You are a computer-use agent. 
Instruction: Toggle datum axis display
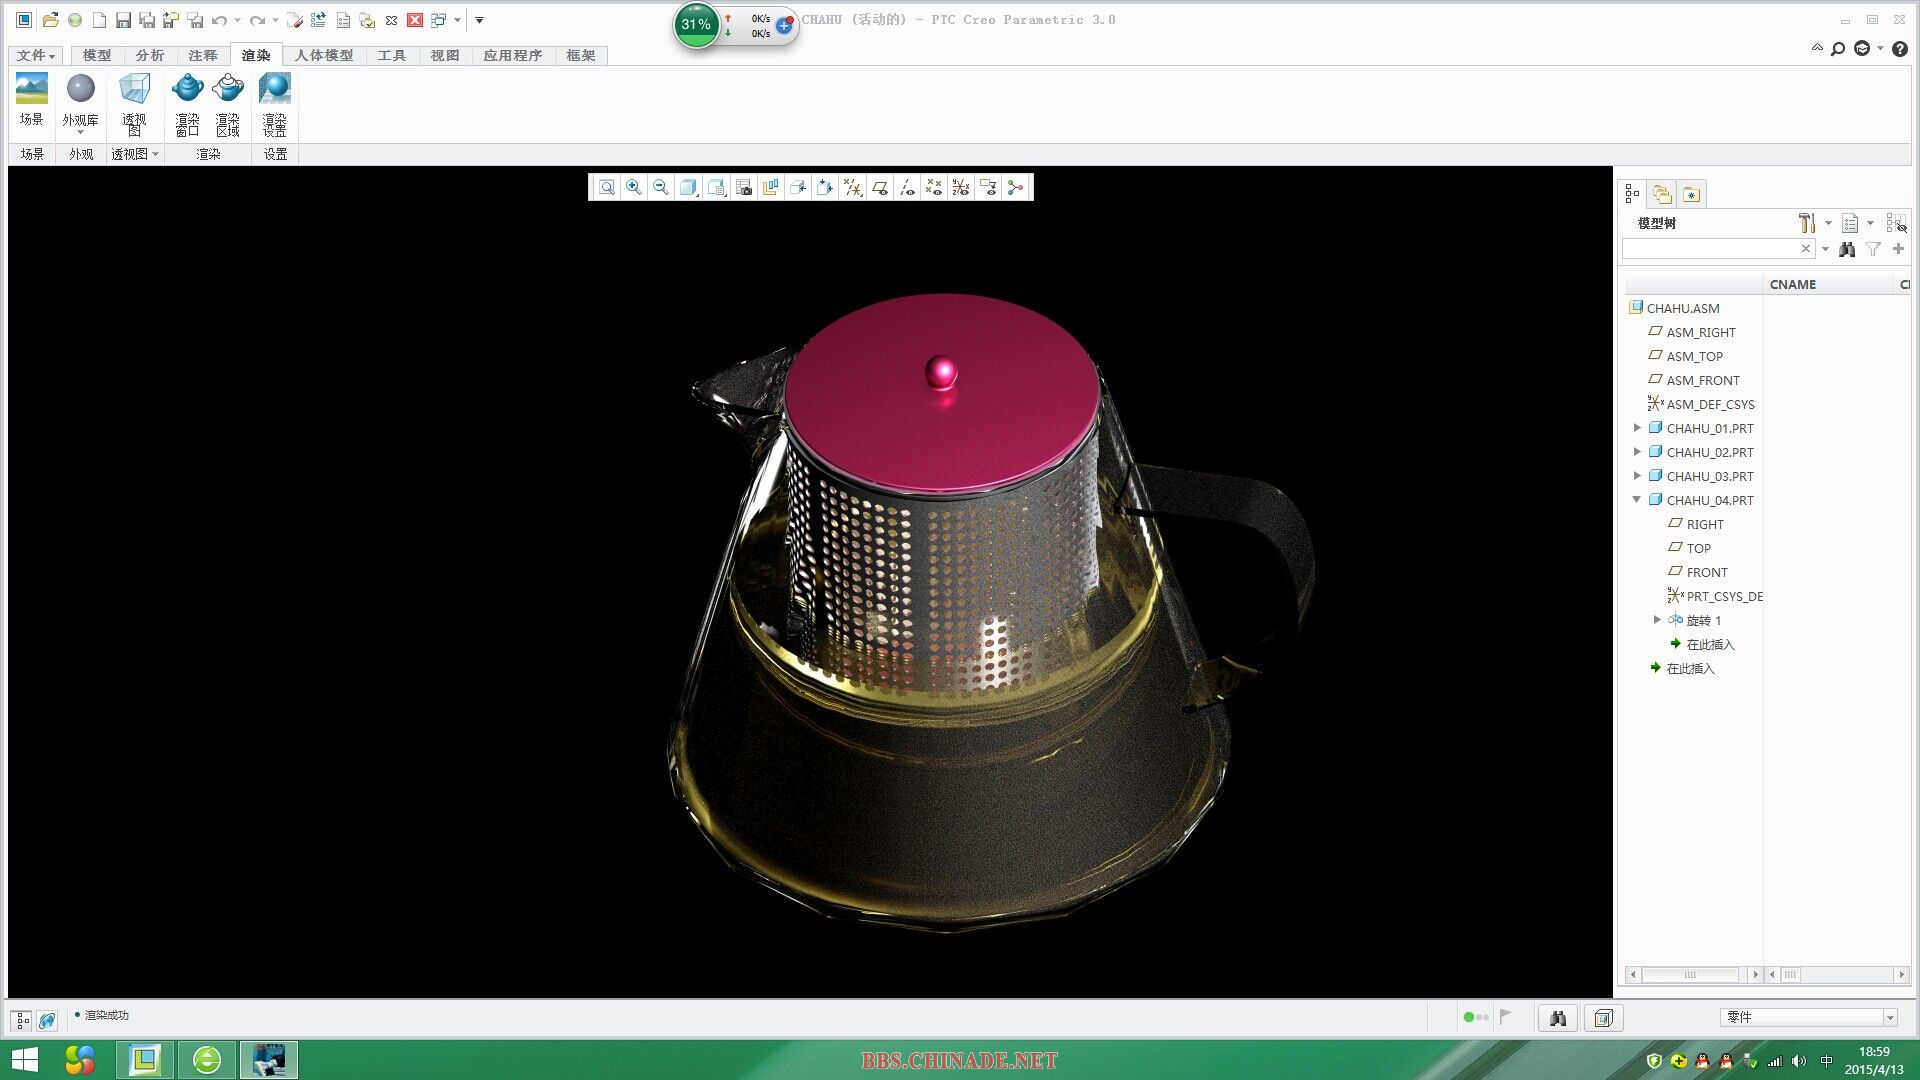(x=907, y=187)
